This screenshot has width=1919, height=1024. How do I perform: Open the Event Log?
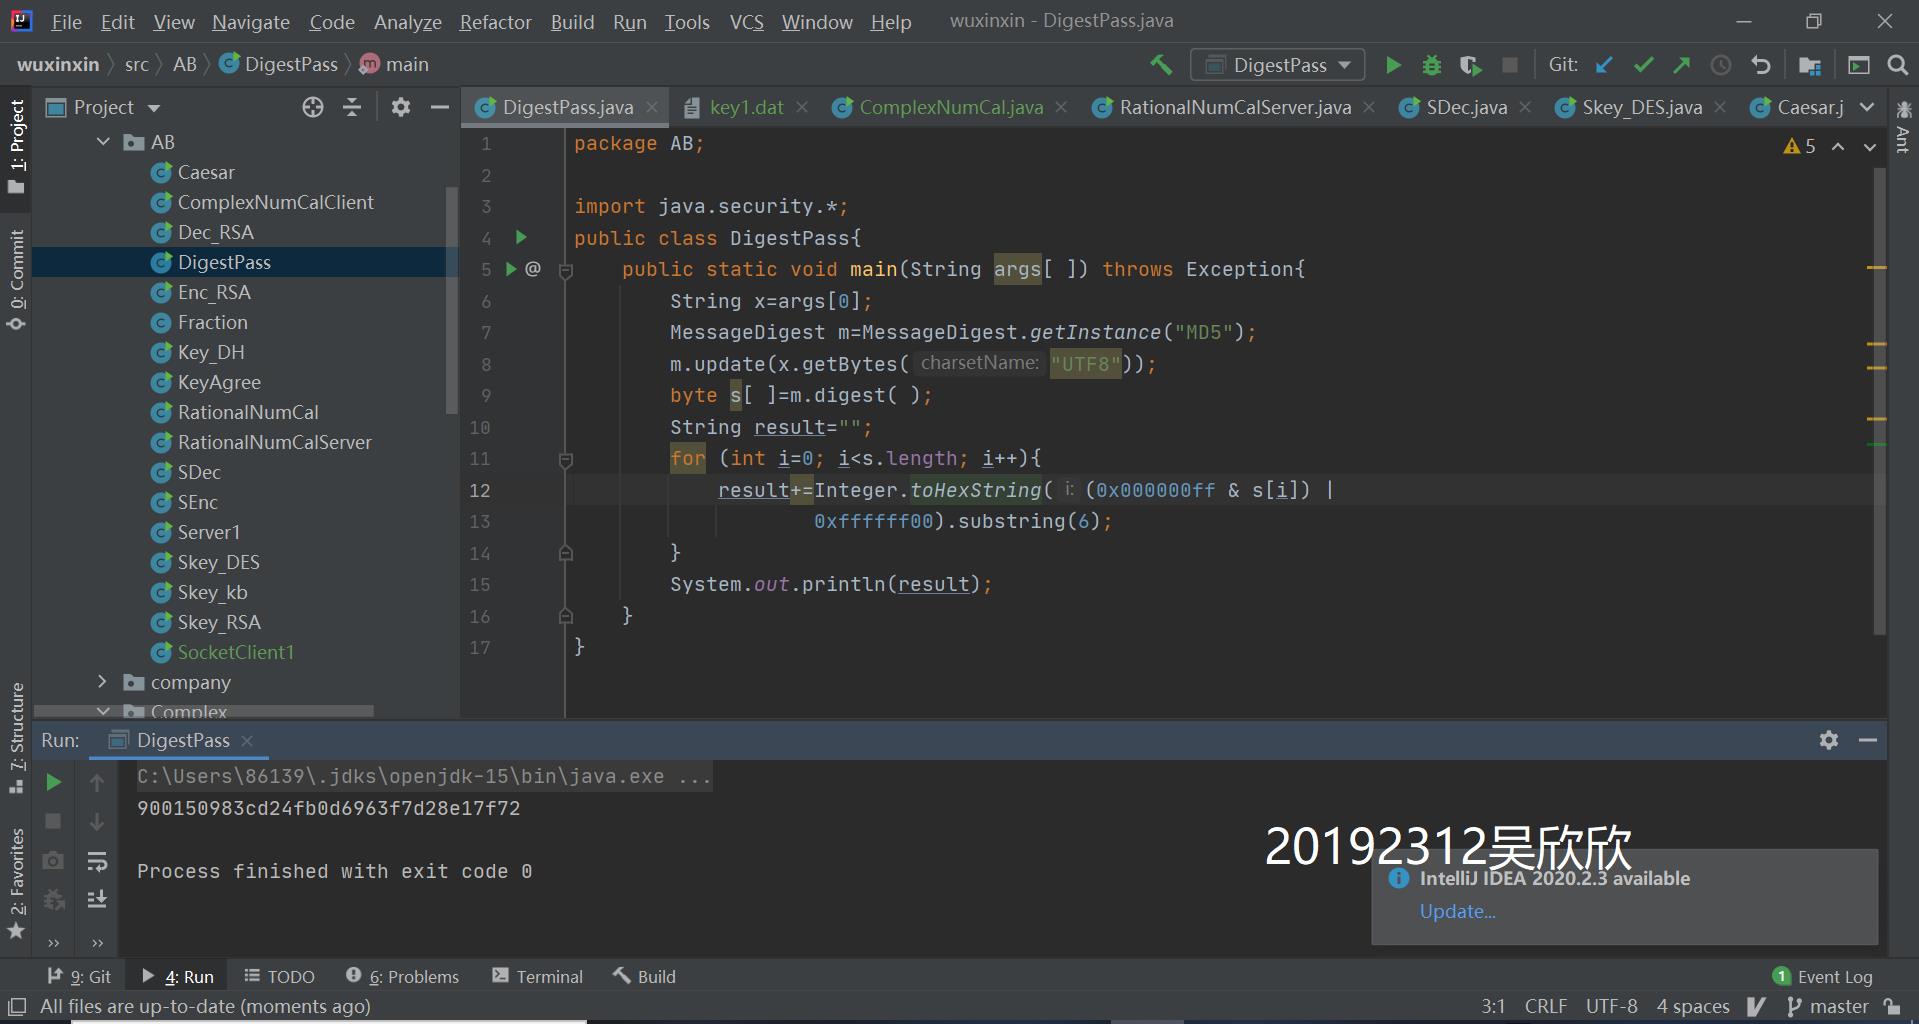1823,976
